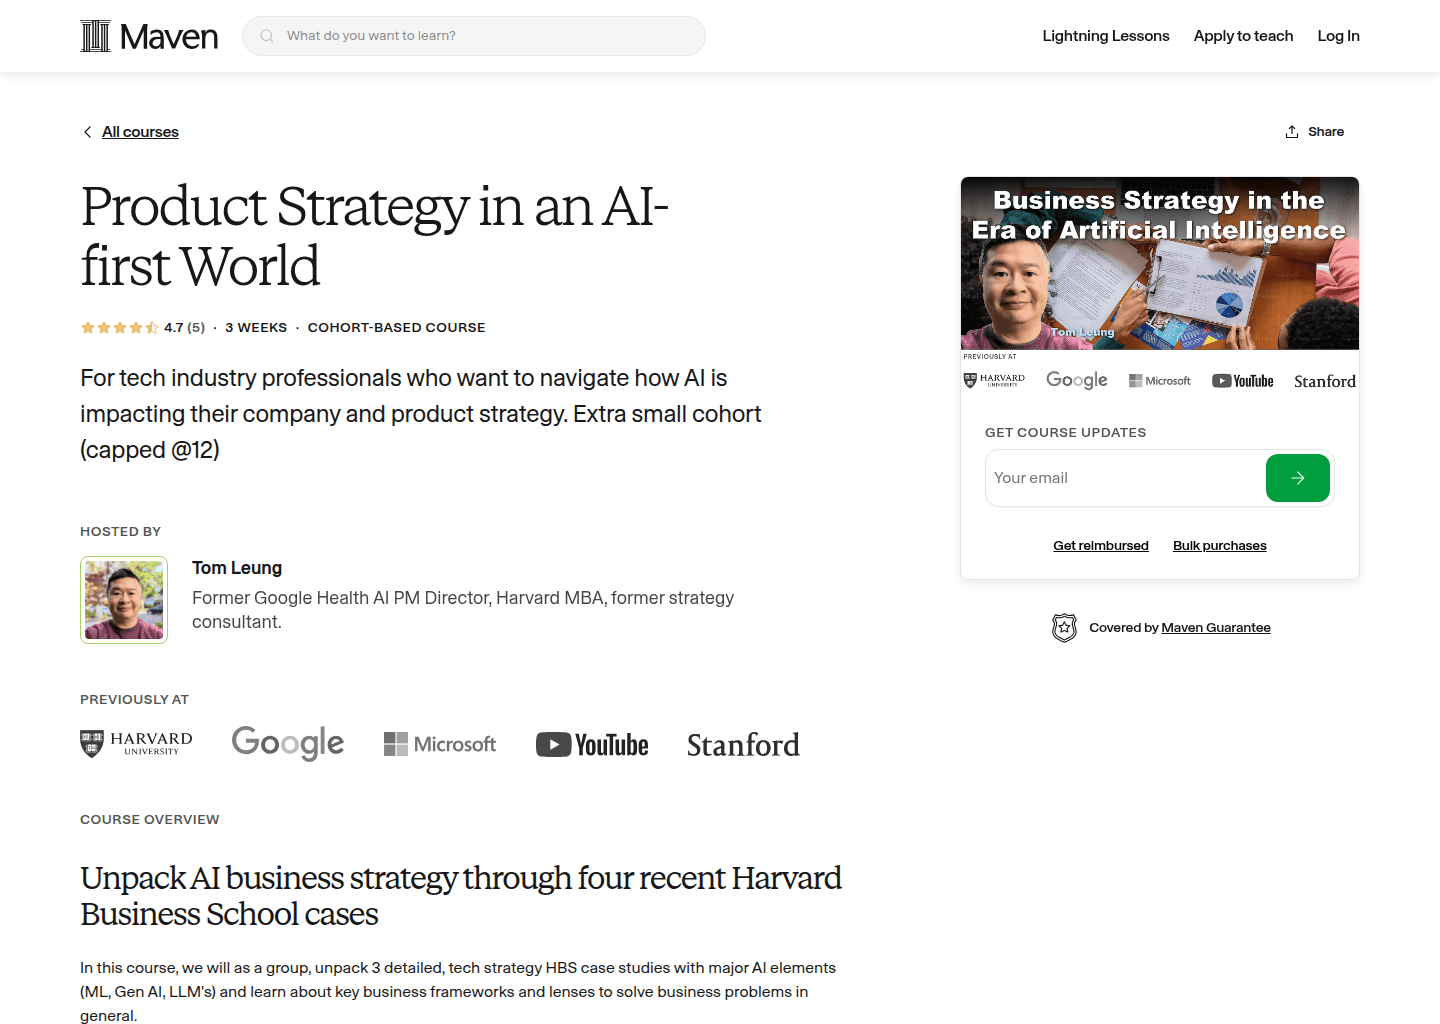Open the Get reimbursed link
Image resolution: width=1440 pixels, height=1024 pixels.
(x=1100, y=545)
